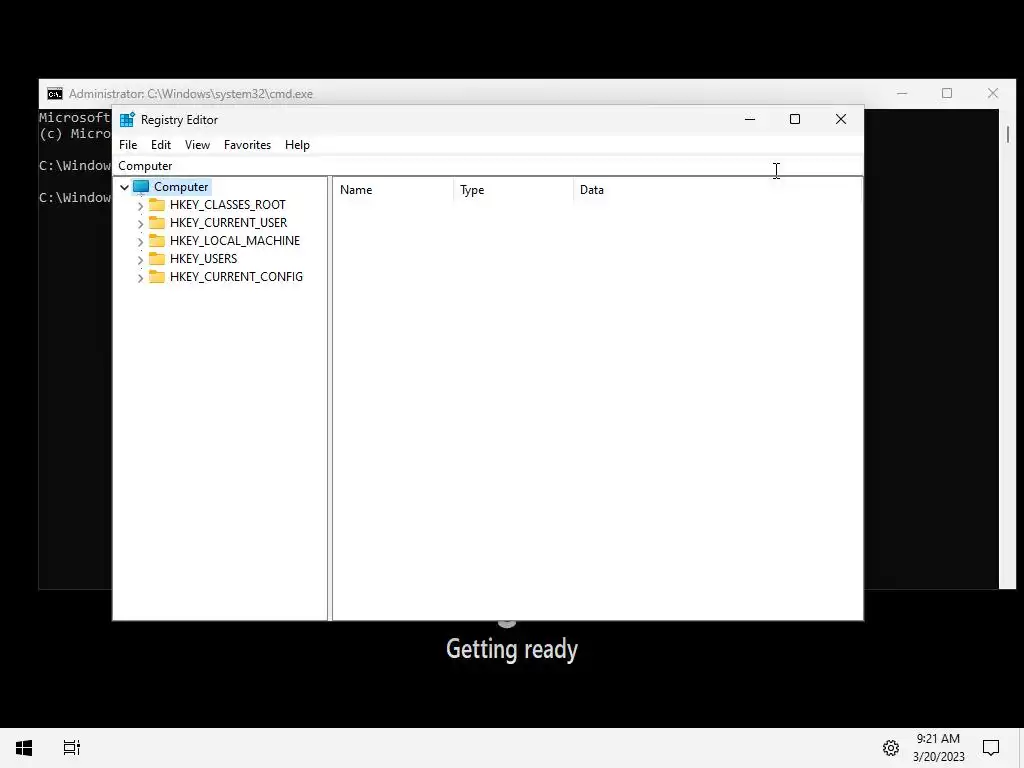Click the Name column header
Screen dimensions: 1024x768
click(x=393, y=190)
